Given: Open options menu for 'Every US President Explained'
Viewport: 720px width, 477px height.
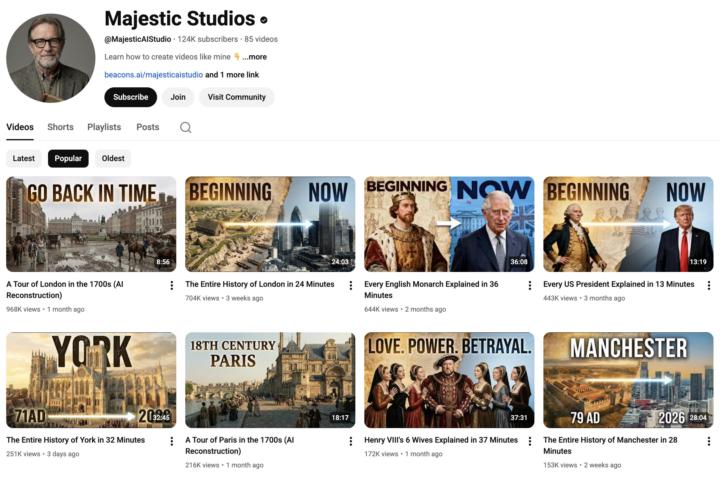Looking at the screenshot, I should pos(709,286).
